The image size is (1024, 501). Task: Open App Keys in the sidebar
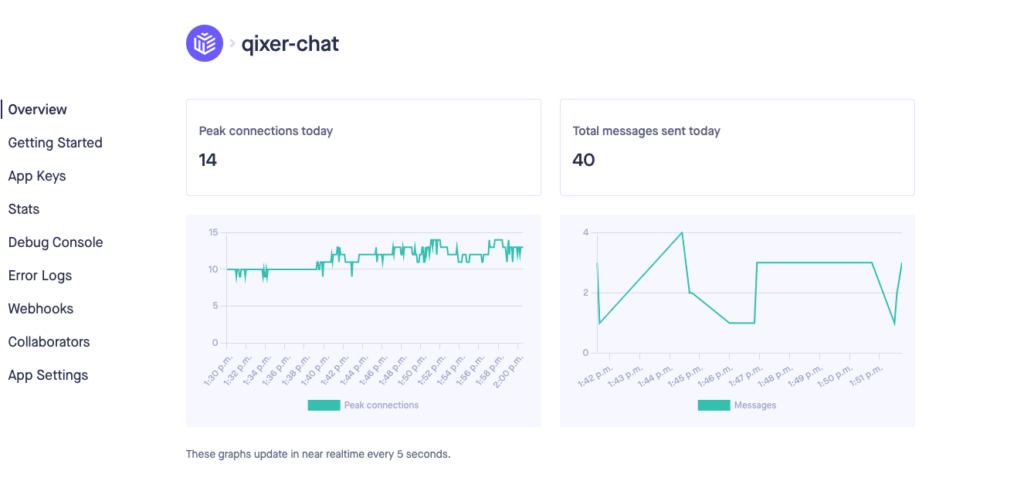click(37, 176)
